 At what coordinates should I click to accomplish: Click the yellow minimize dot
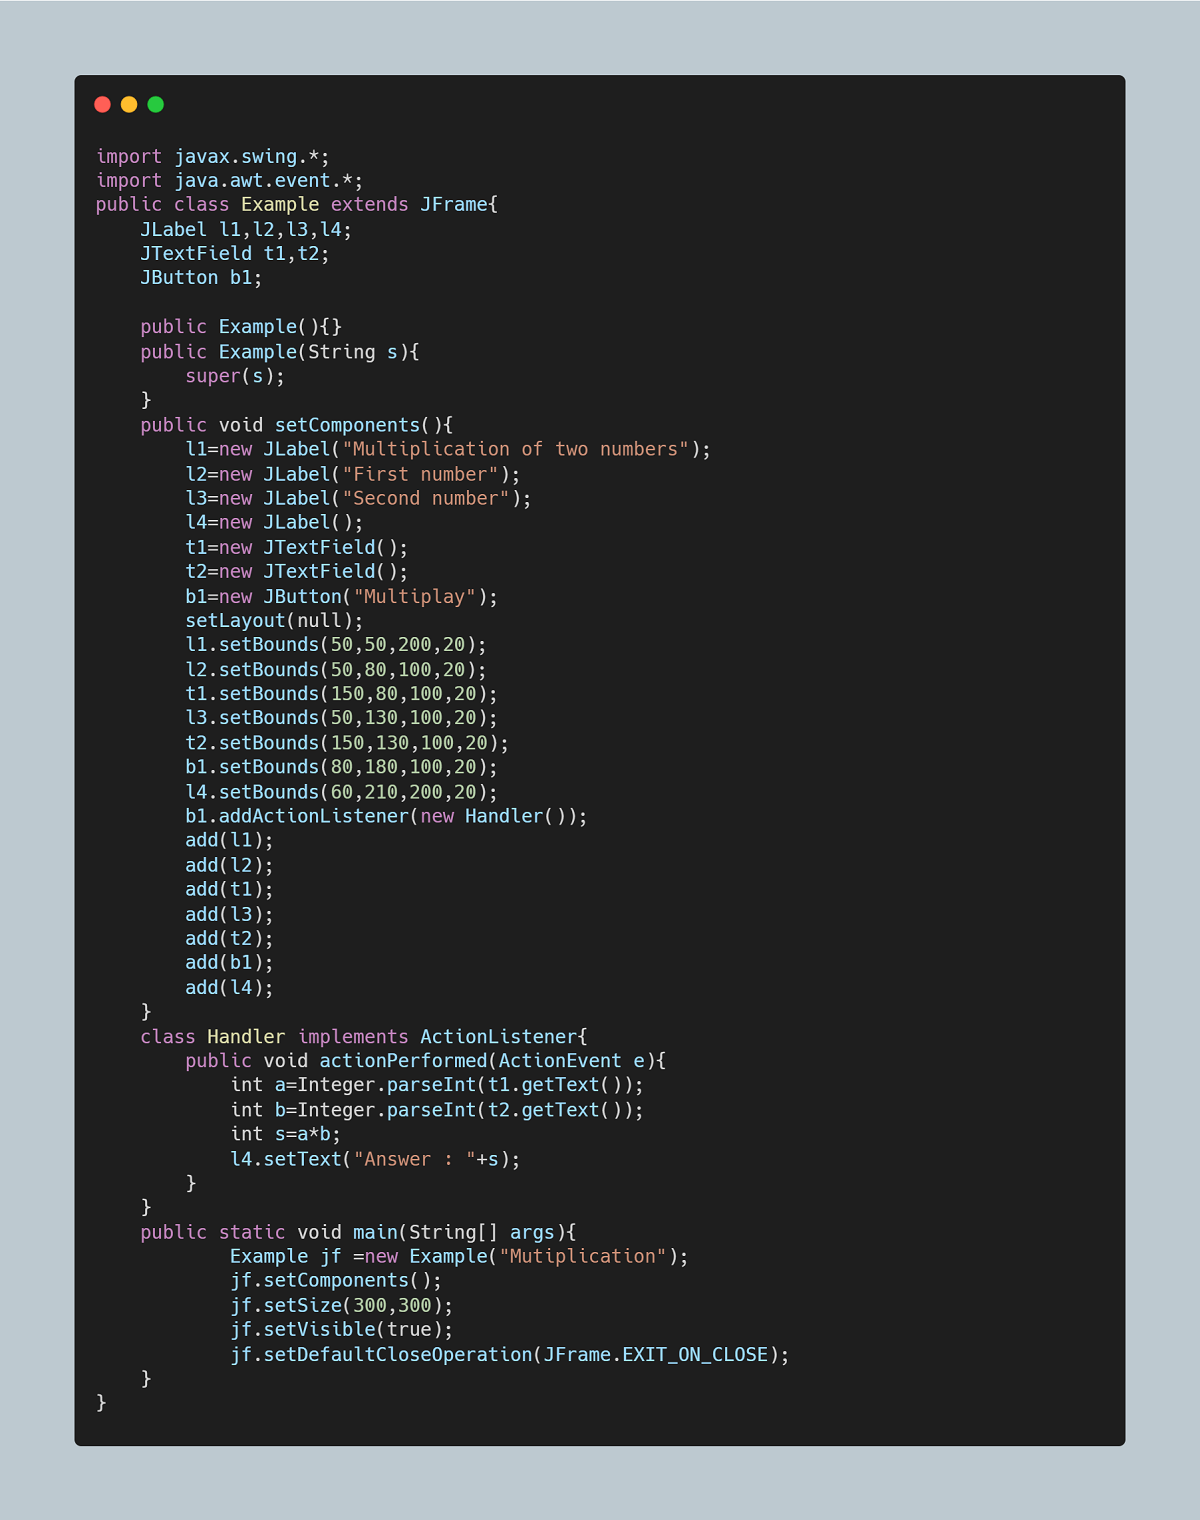tap(129, 104)
